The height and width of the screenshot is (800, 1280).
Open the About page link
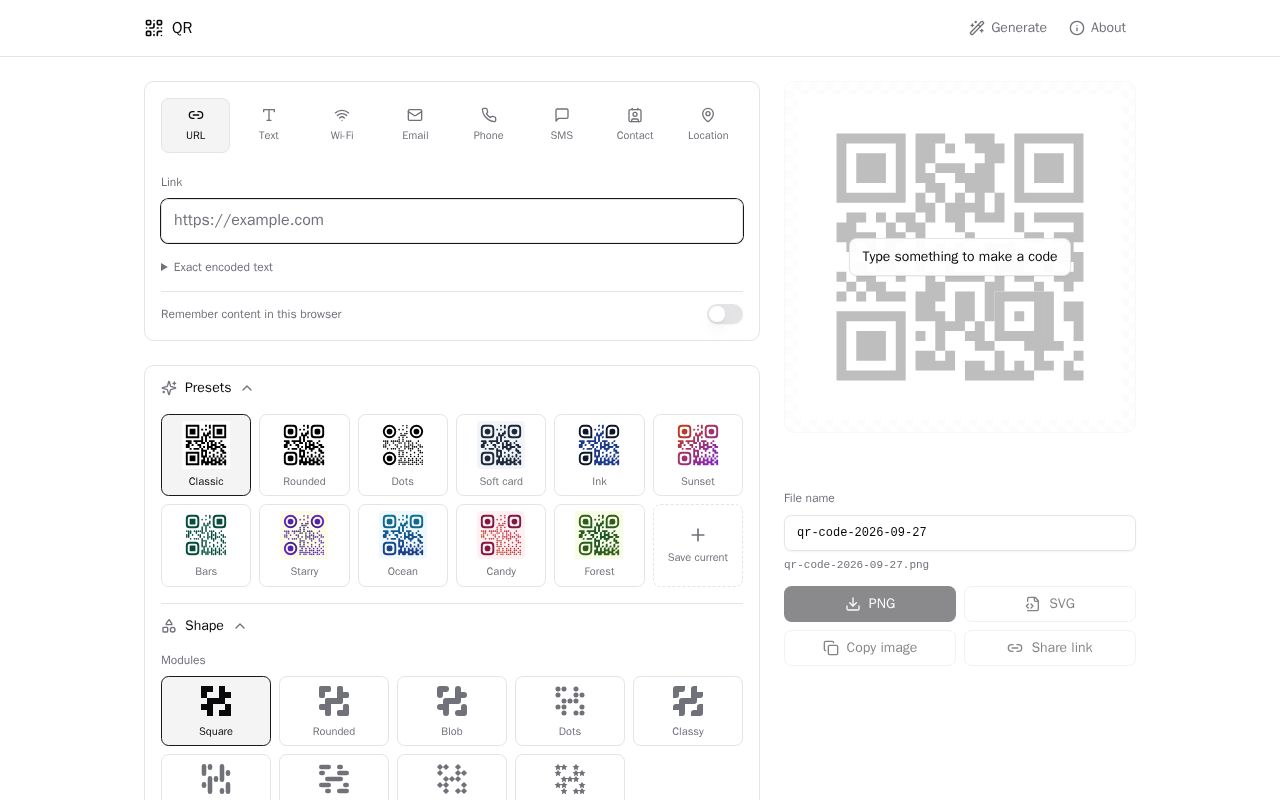click(x=1097, y=28)
